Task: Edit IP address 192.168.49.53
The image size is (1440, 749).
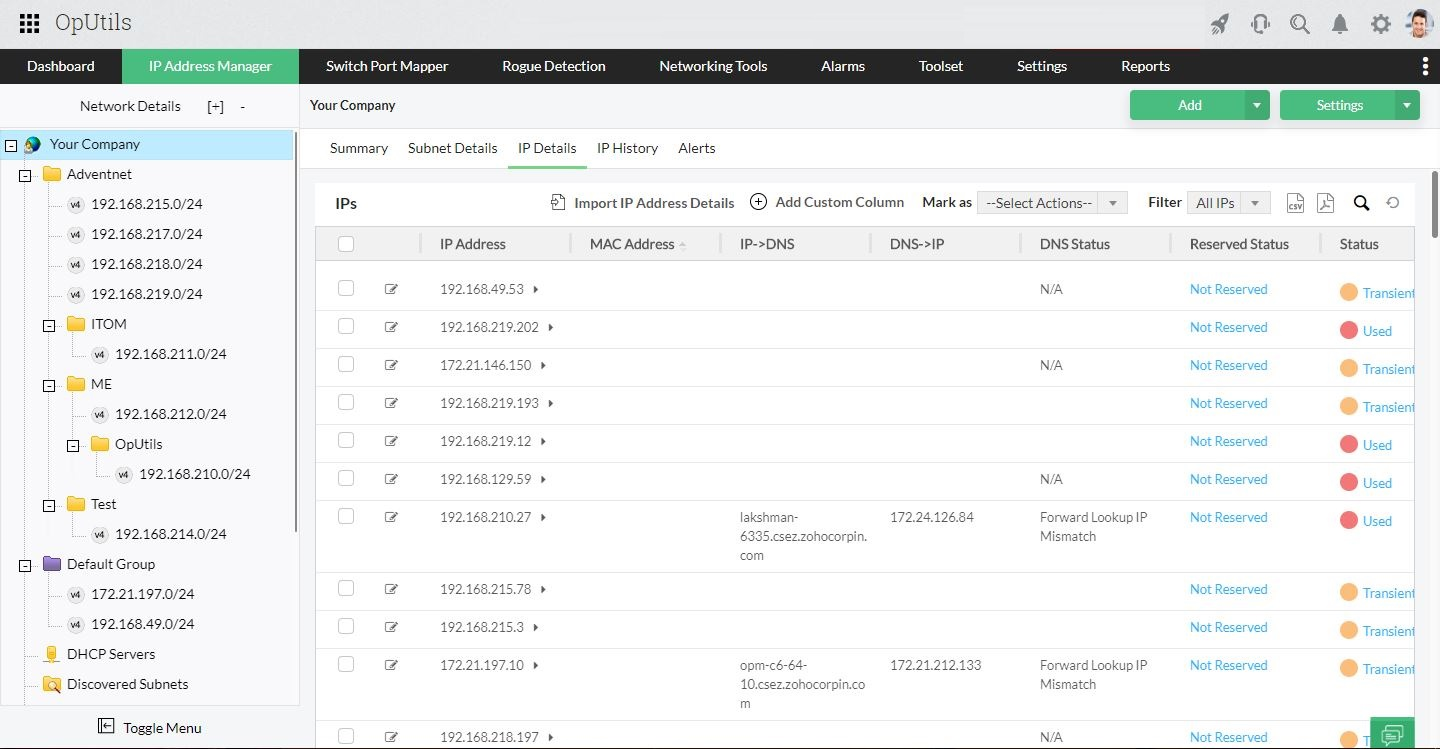Action: [x=391, y=288]
